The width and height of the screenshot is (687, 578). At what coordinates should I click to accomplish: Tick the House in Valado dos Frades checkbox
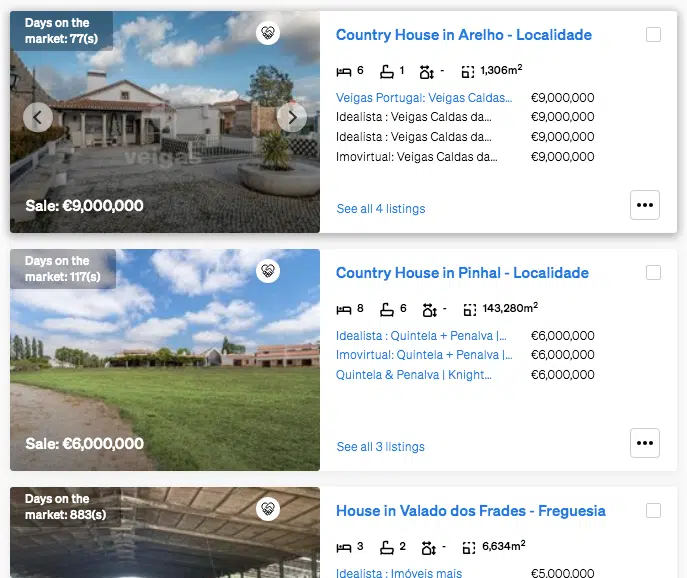pos(653,511)
